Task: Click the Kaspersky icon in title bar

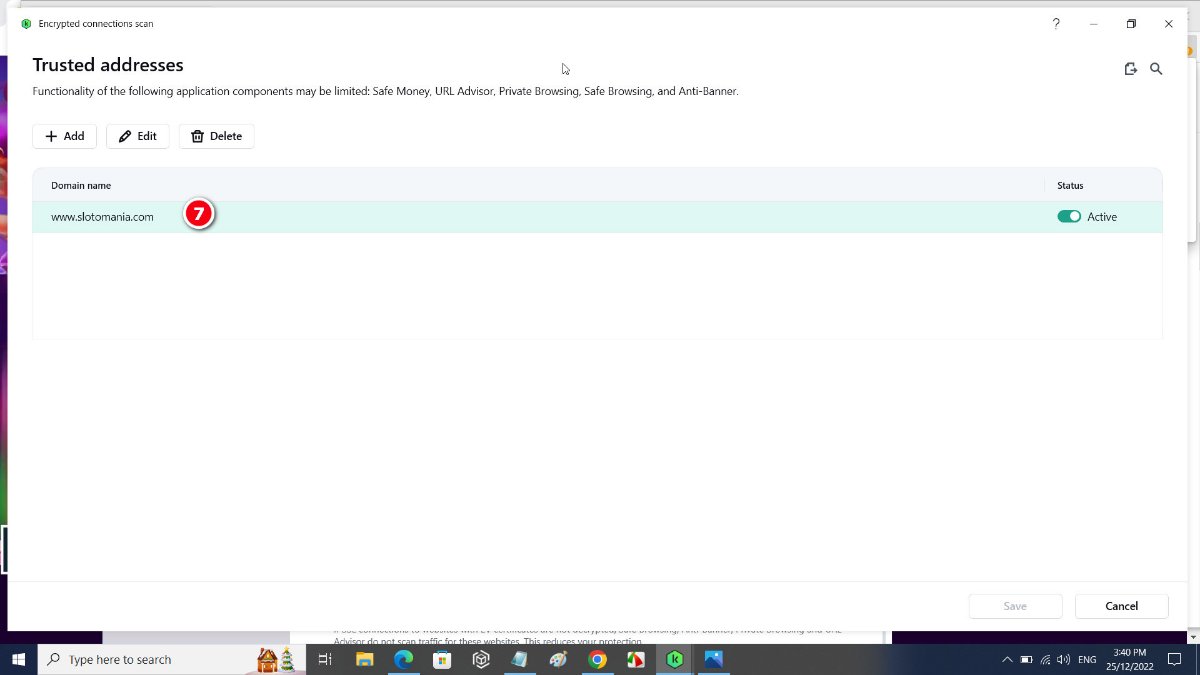Action: coord(26,24)
